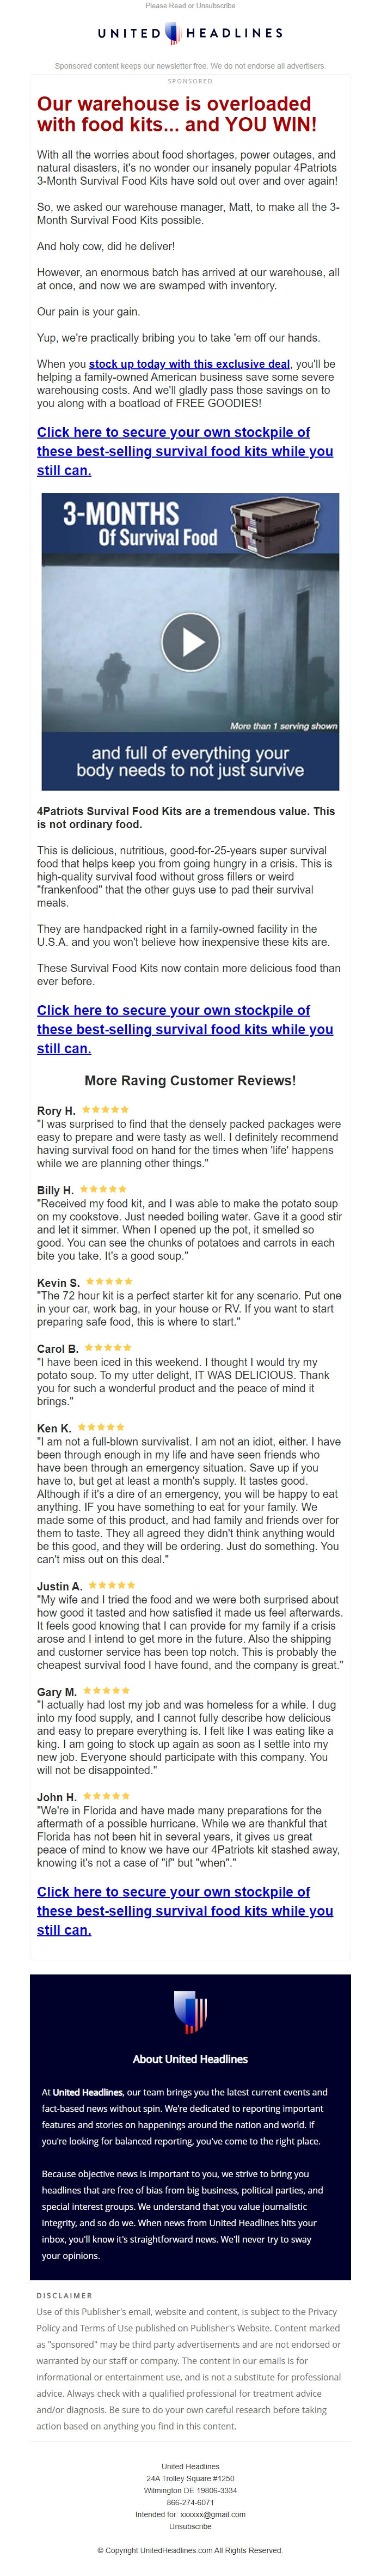Click the "Click here to secure" link above customer reviews
This screenshot has width=381, height=2576.
tap(185, 1029)
